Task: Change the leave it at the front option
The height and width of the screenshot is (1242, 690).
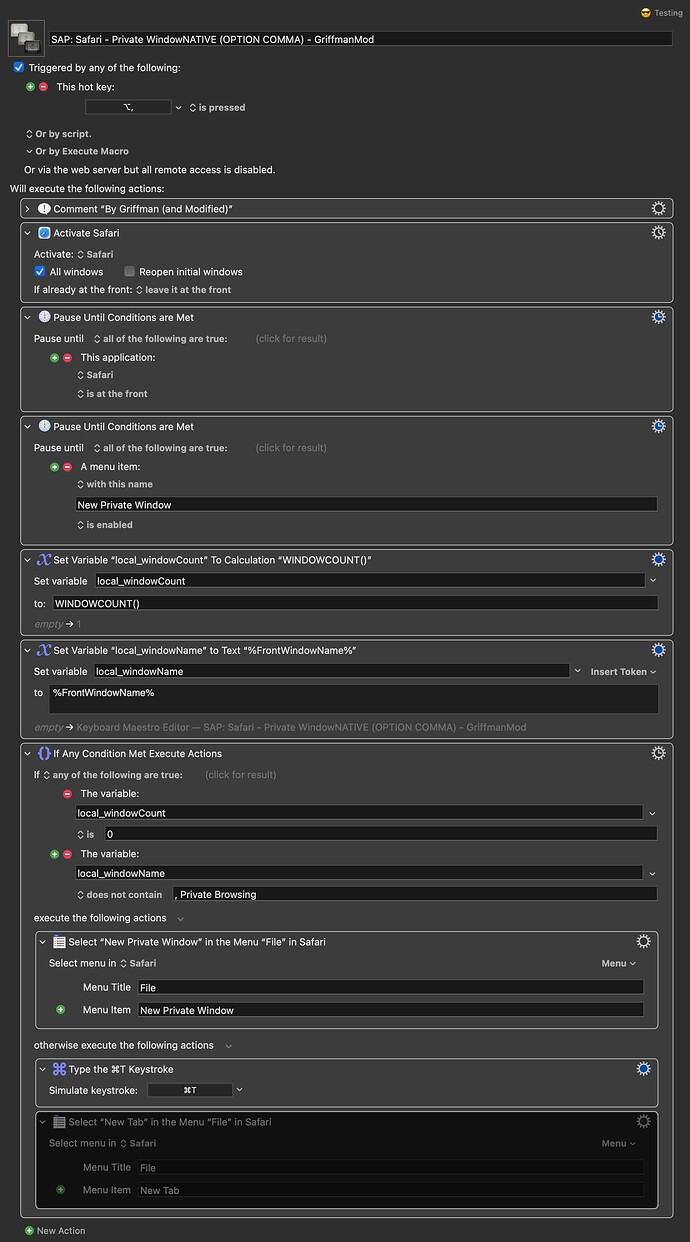Action: coord(183,290)
